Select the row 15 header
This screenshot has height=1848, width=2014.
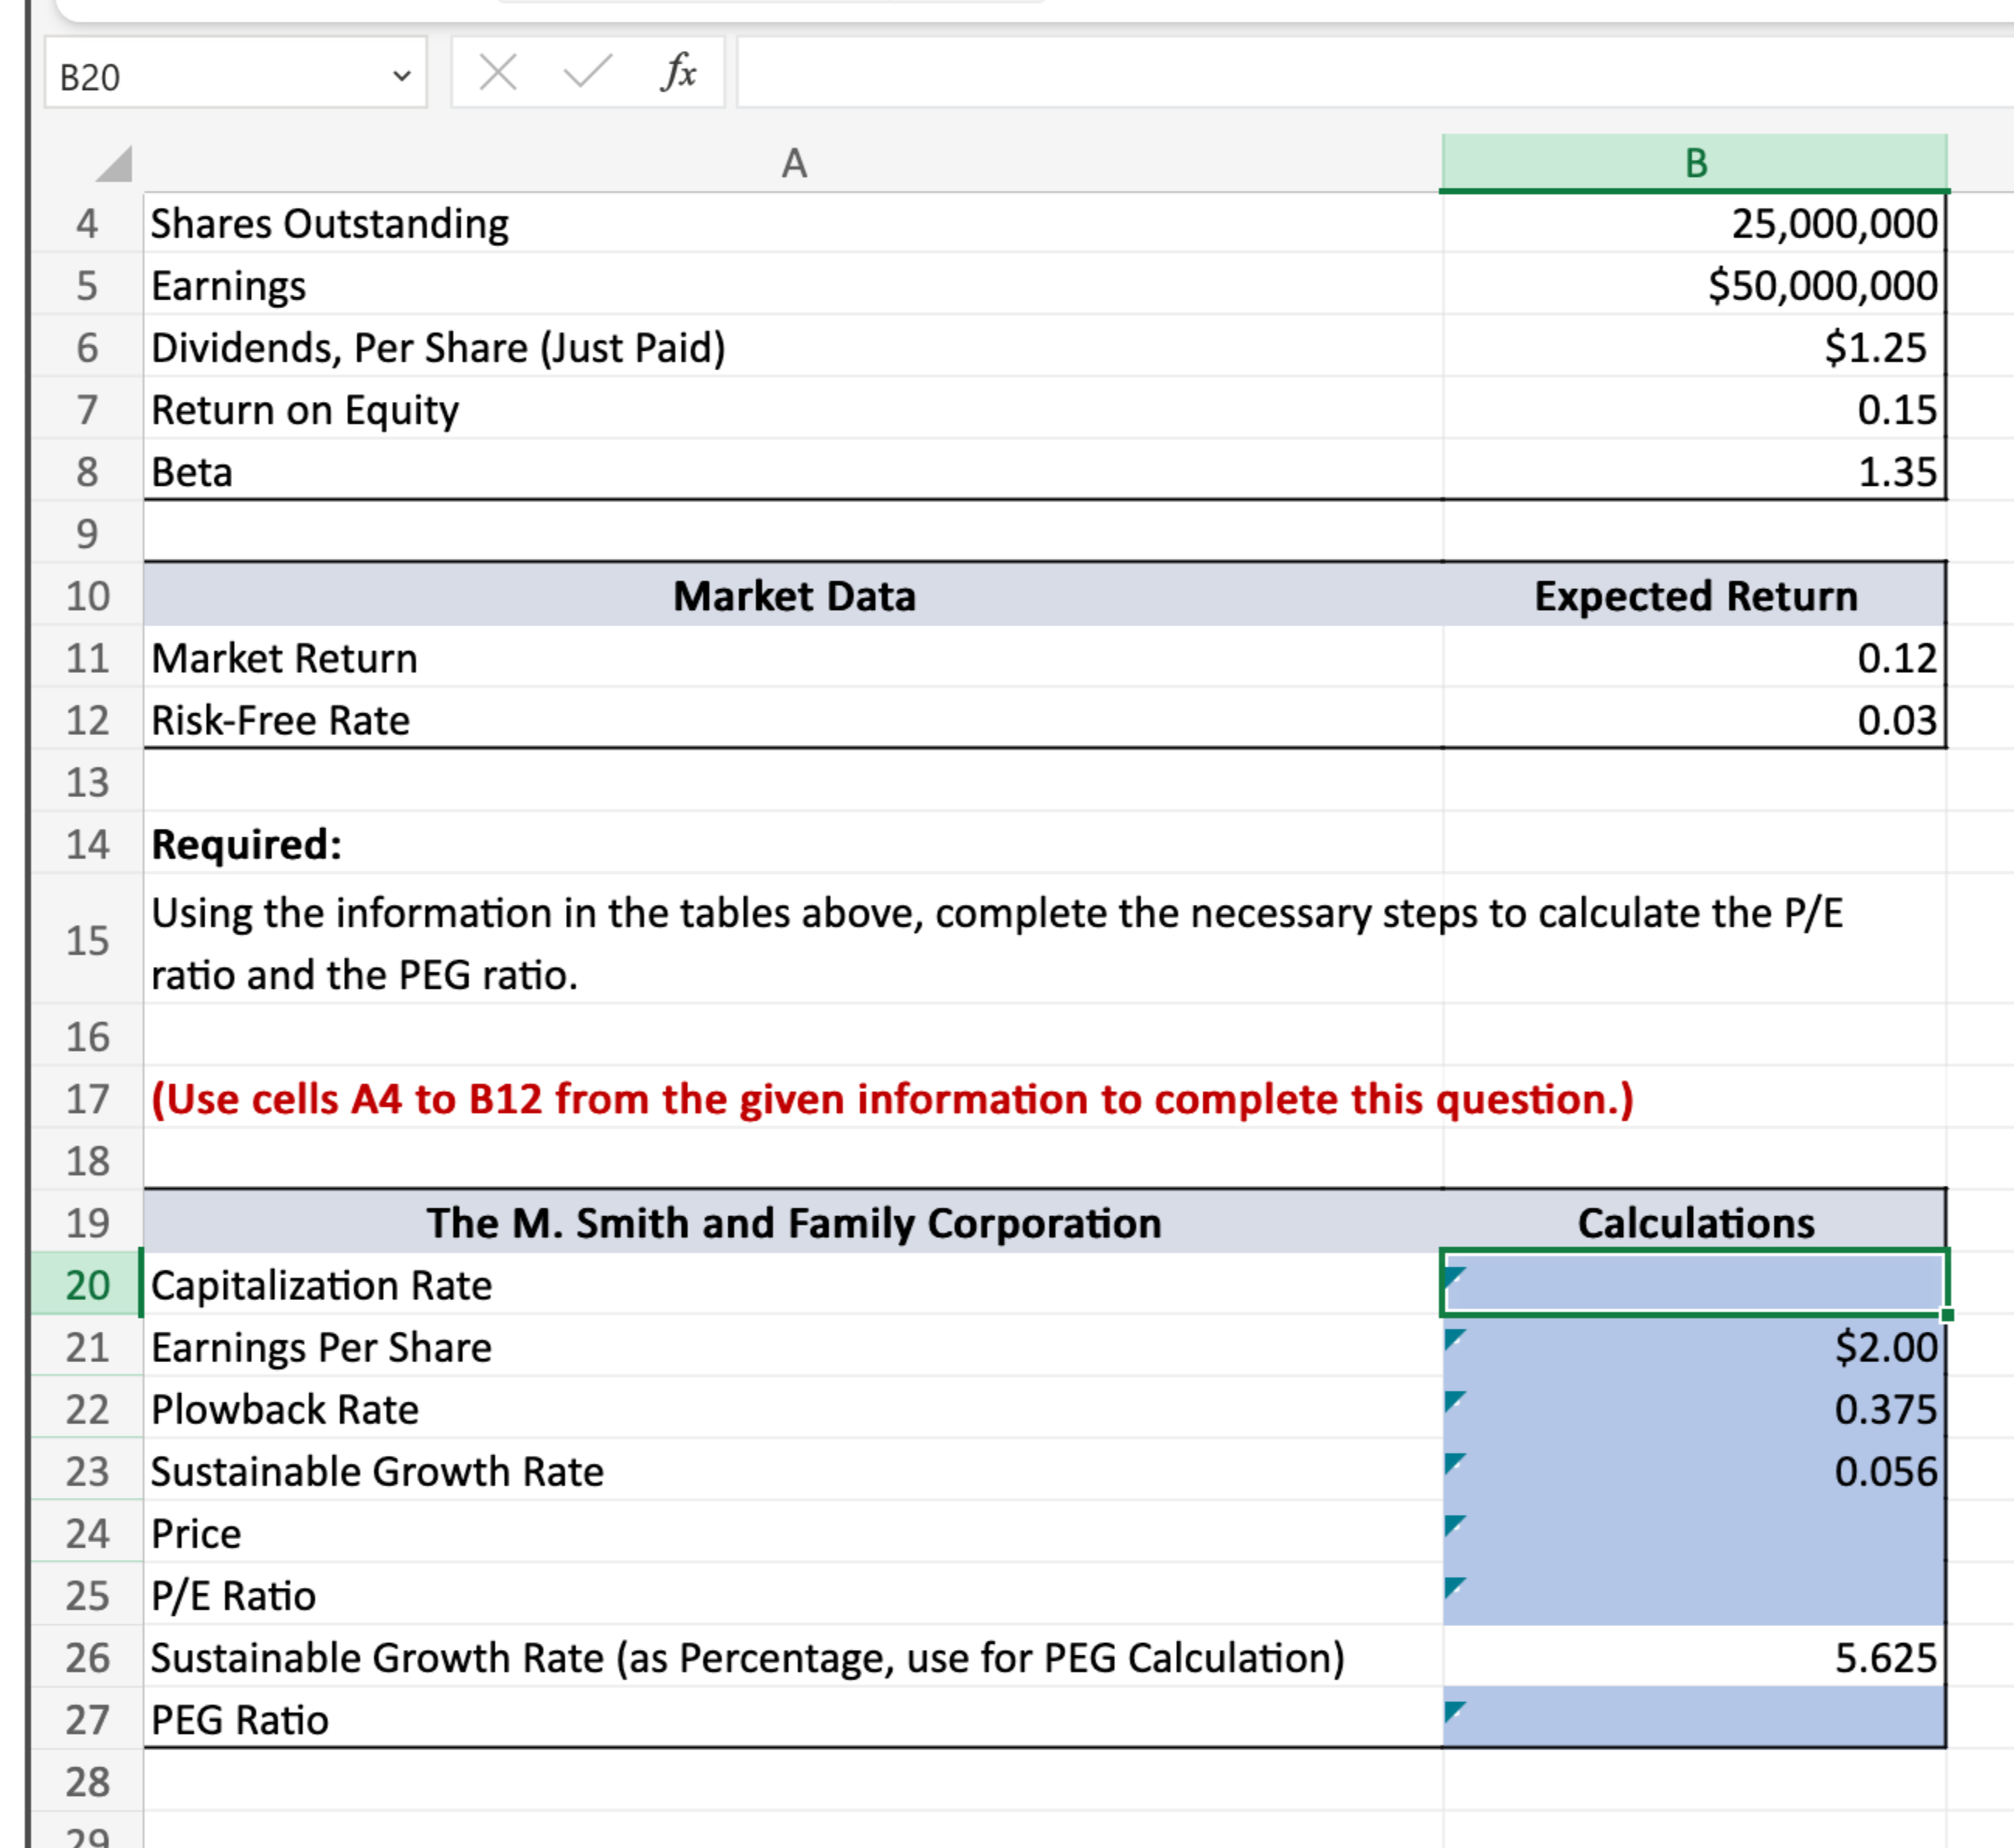[x=87, y=940]
